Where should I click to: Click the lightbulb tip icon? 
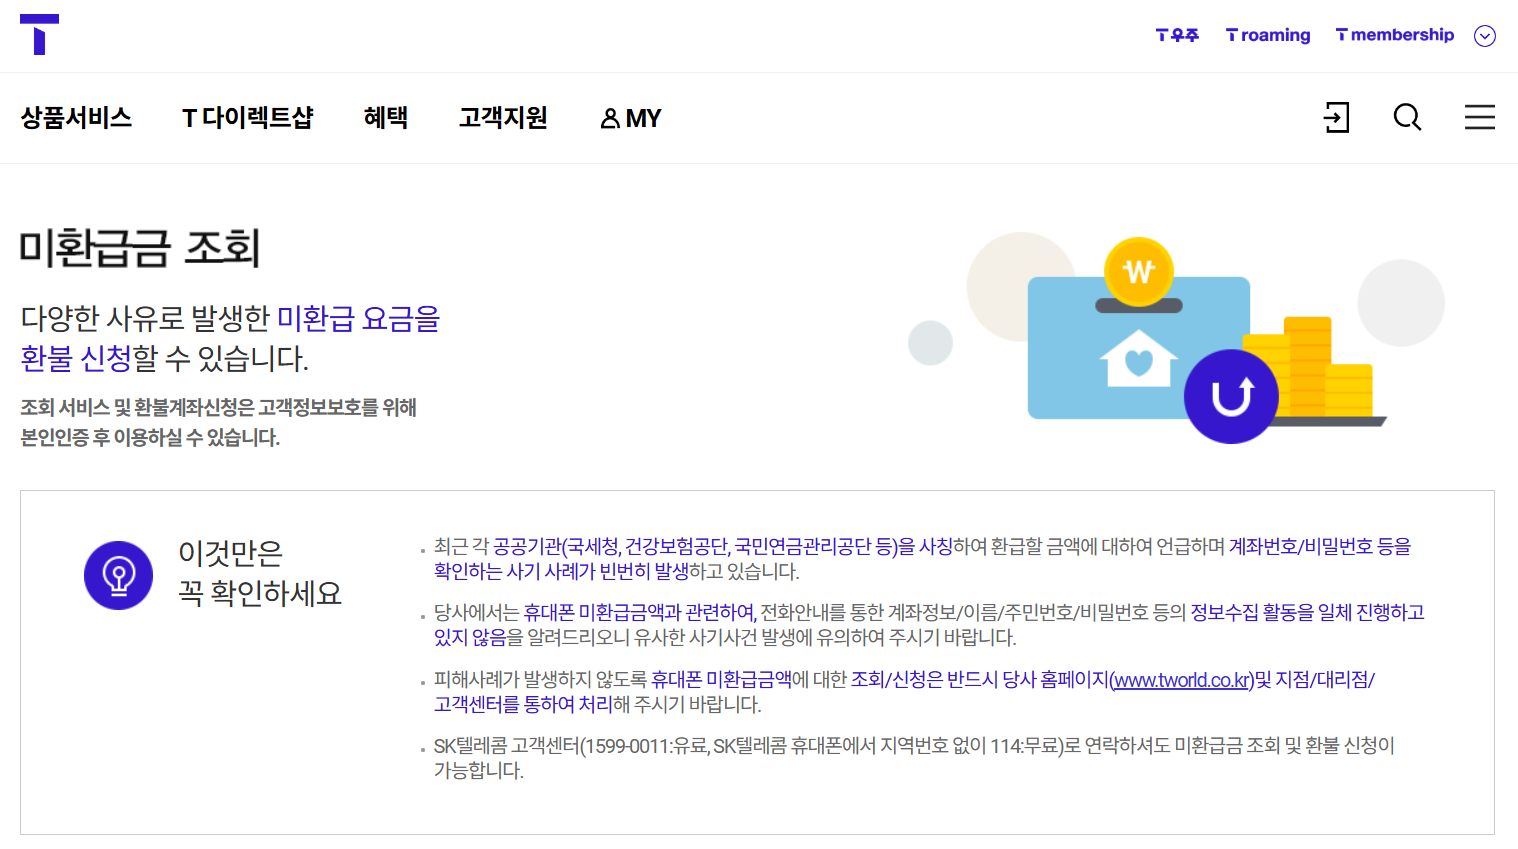click(118, 575)
